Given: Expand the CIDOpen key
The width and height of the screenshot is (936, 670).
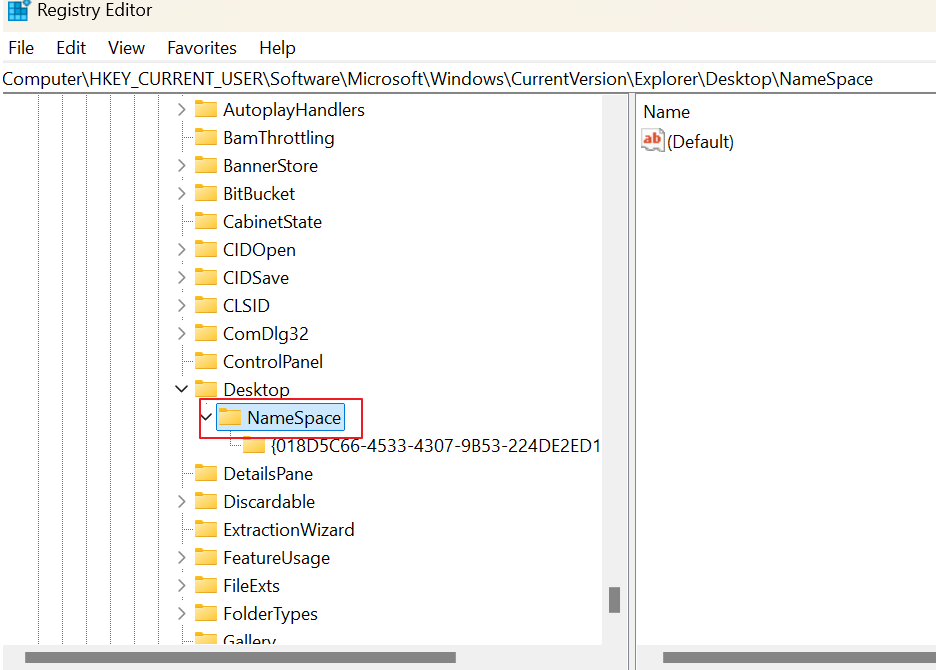Looking at the screenshot, I should (181, 250).
